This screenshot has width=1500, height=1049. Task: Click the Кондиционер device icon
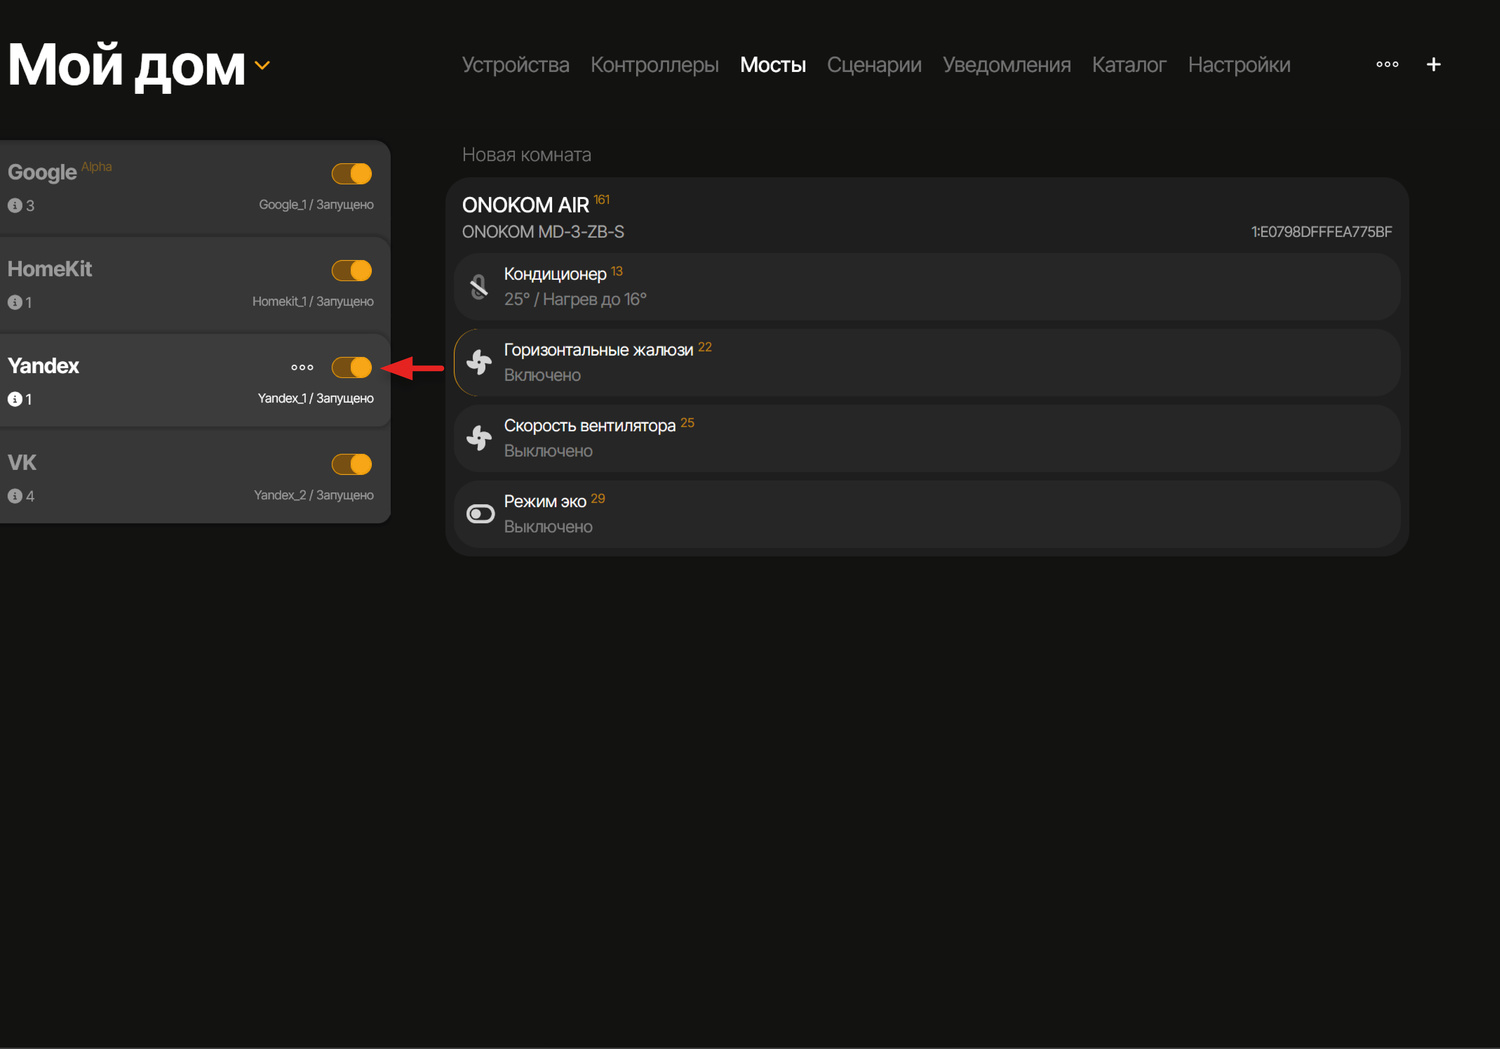coord(480,287)
